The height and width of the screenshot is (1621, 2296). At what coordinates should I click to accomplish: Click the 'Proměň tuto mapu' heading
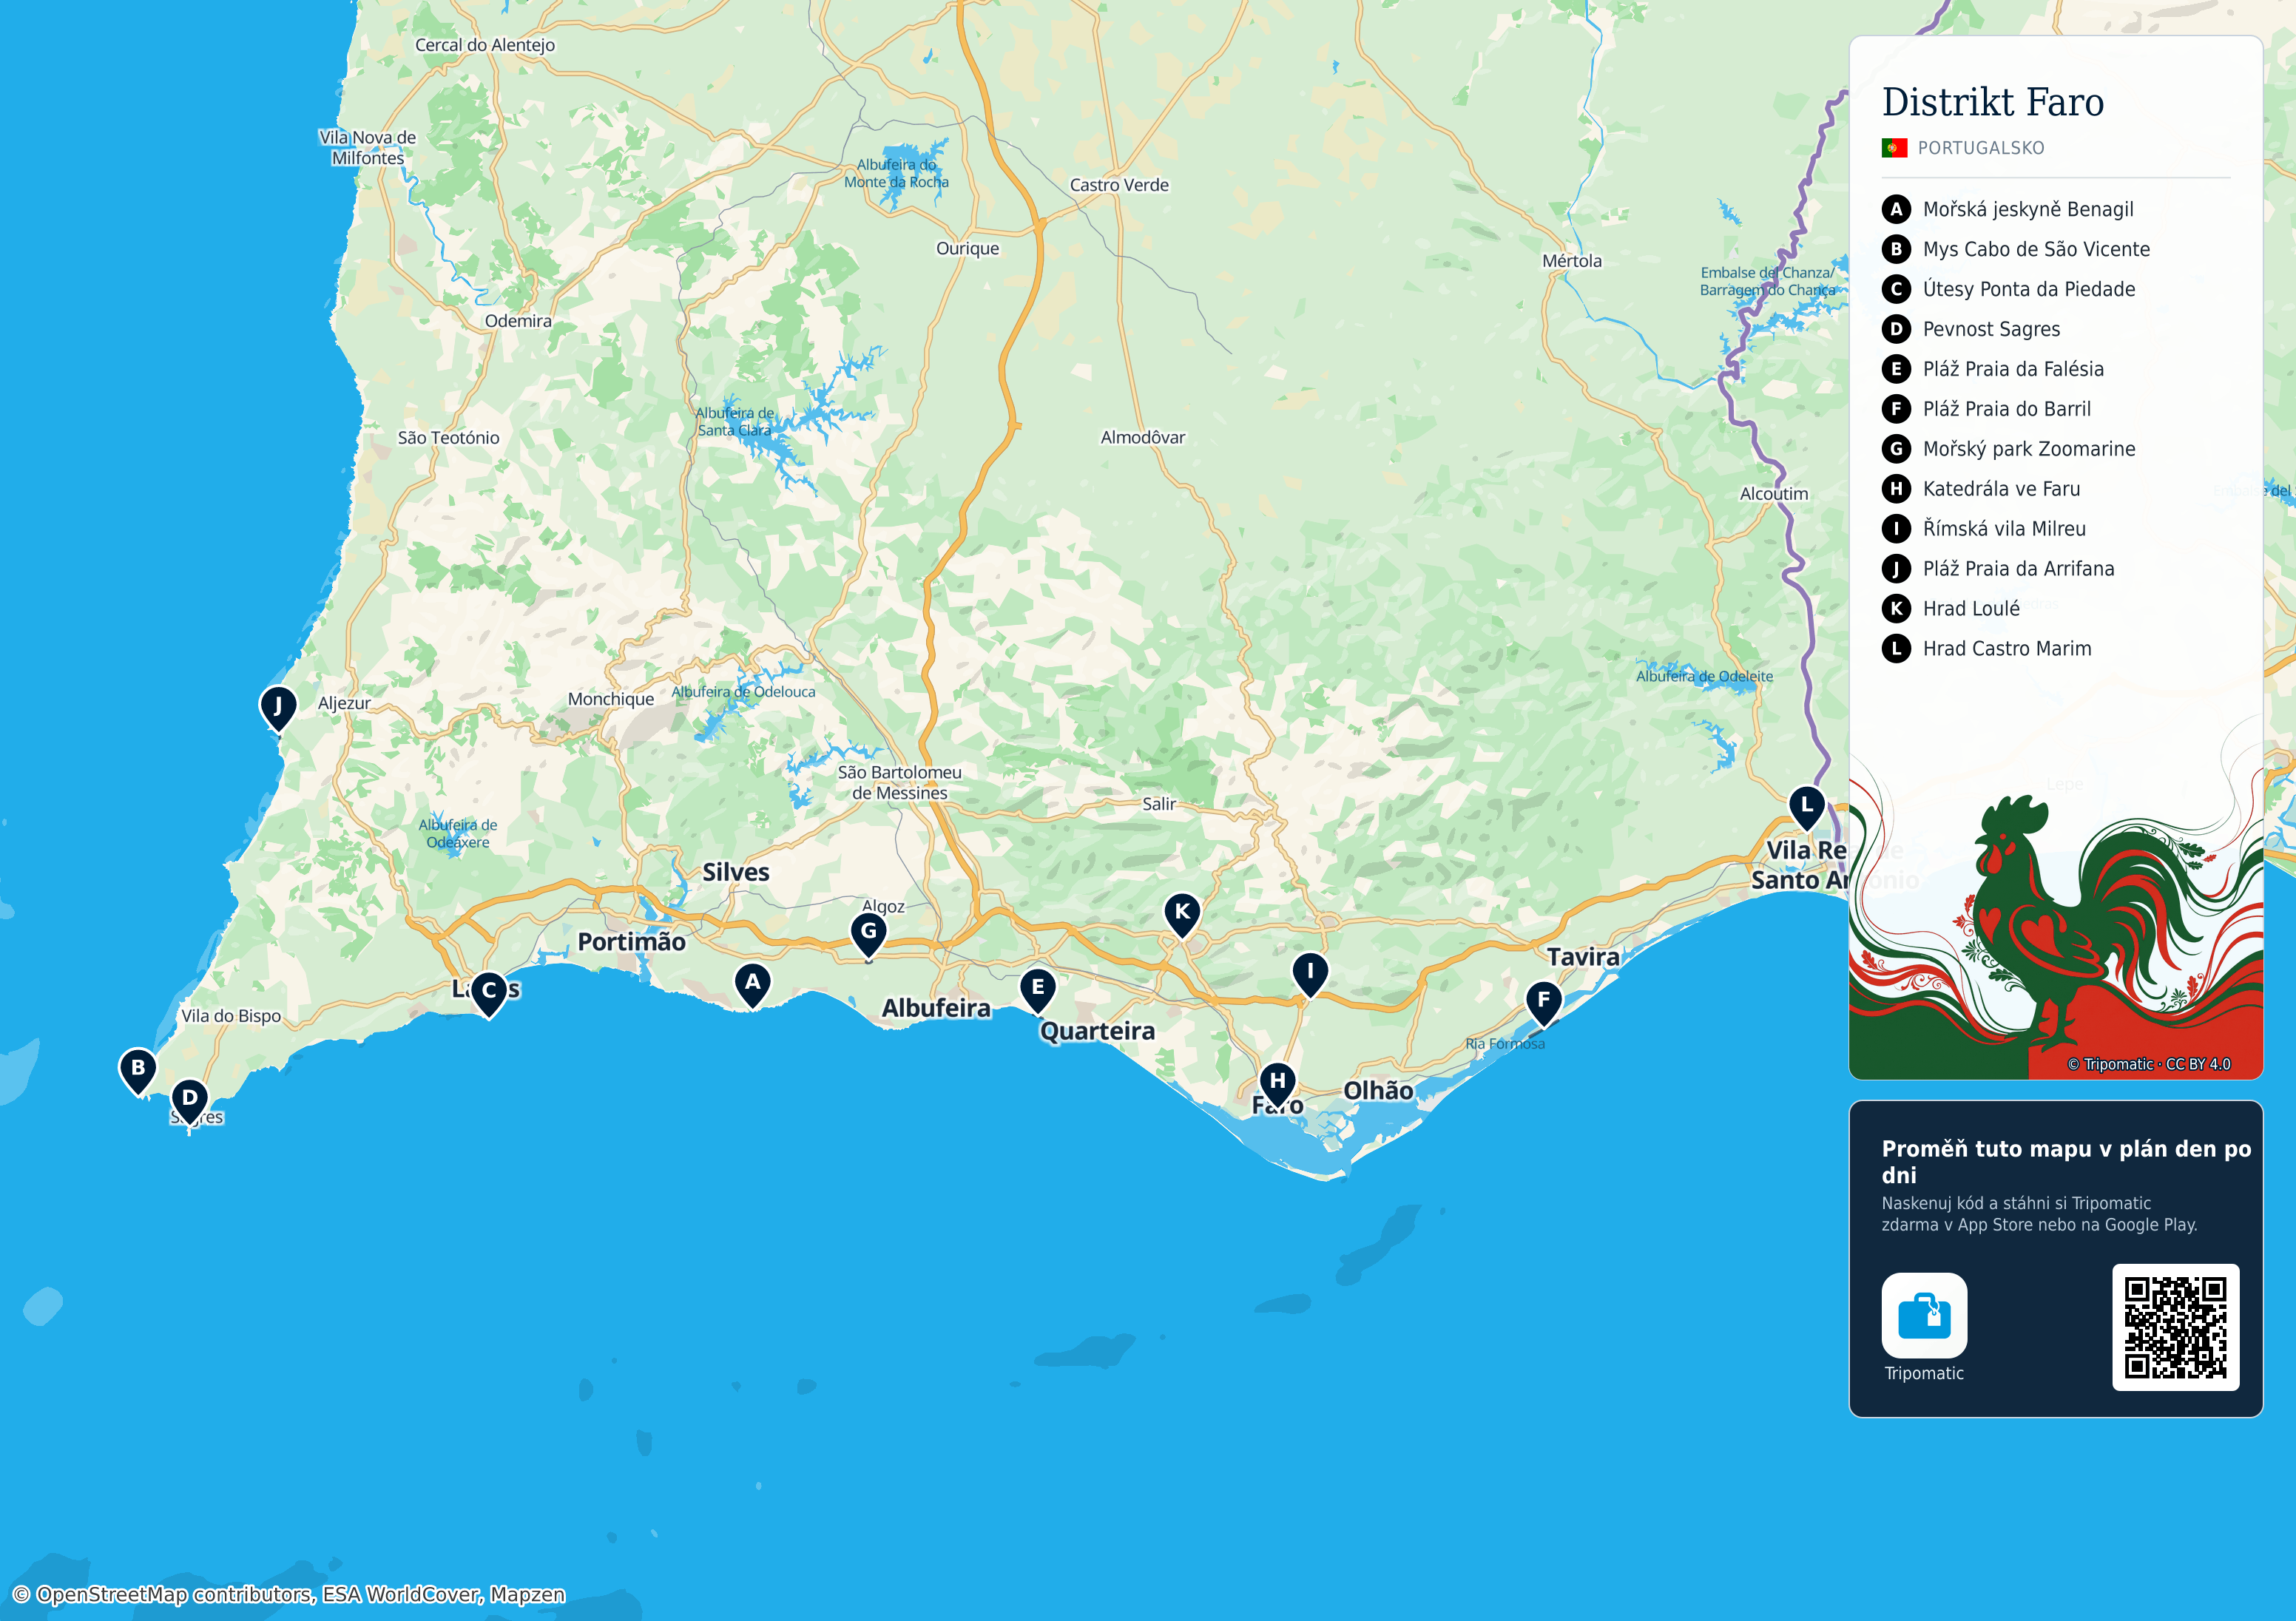coord(2066,1161)
